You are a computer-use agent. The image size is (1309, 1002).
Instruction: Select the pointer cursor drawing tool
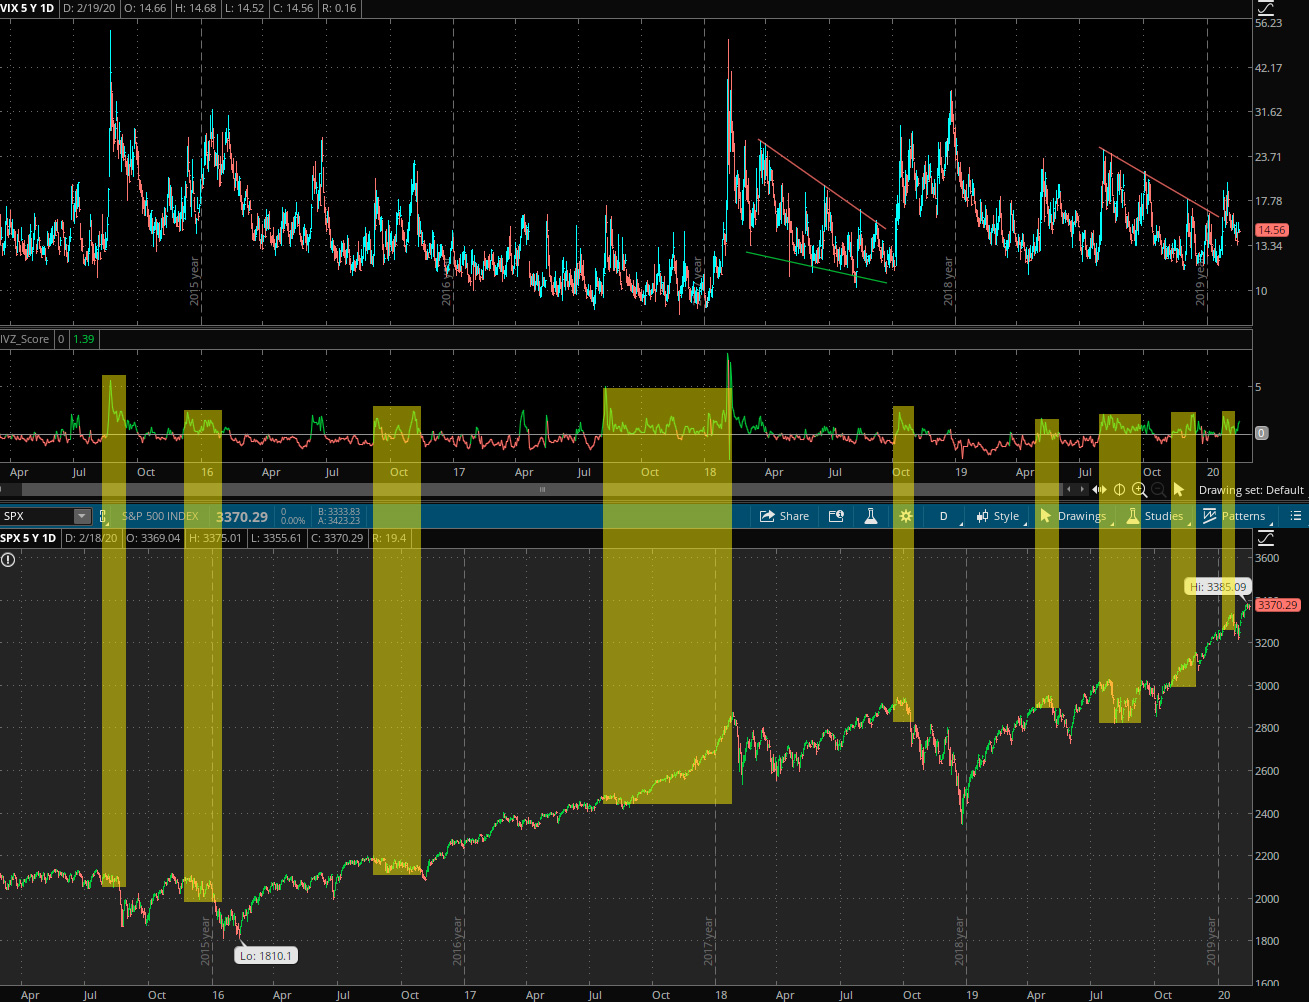coord(1178,489)
